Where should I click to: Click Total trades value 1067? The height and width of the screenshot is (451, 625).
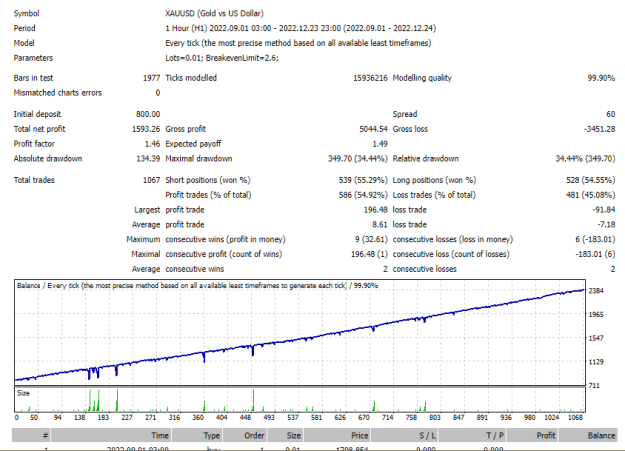click(151, 180)
